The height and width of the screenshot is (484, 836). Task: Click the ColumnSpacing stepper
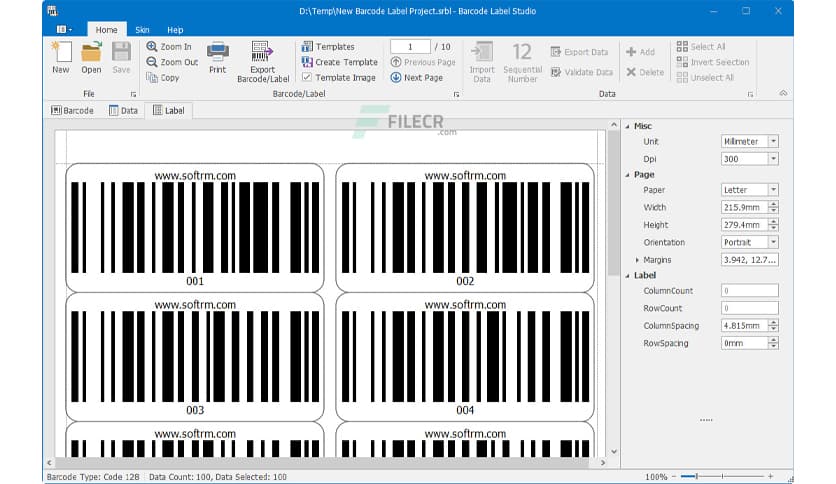[773, 326]
